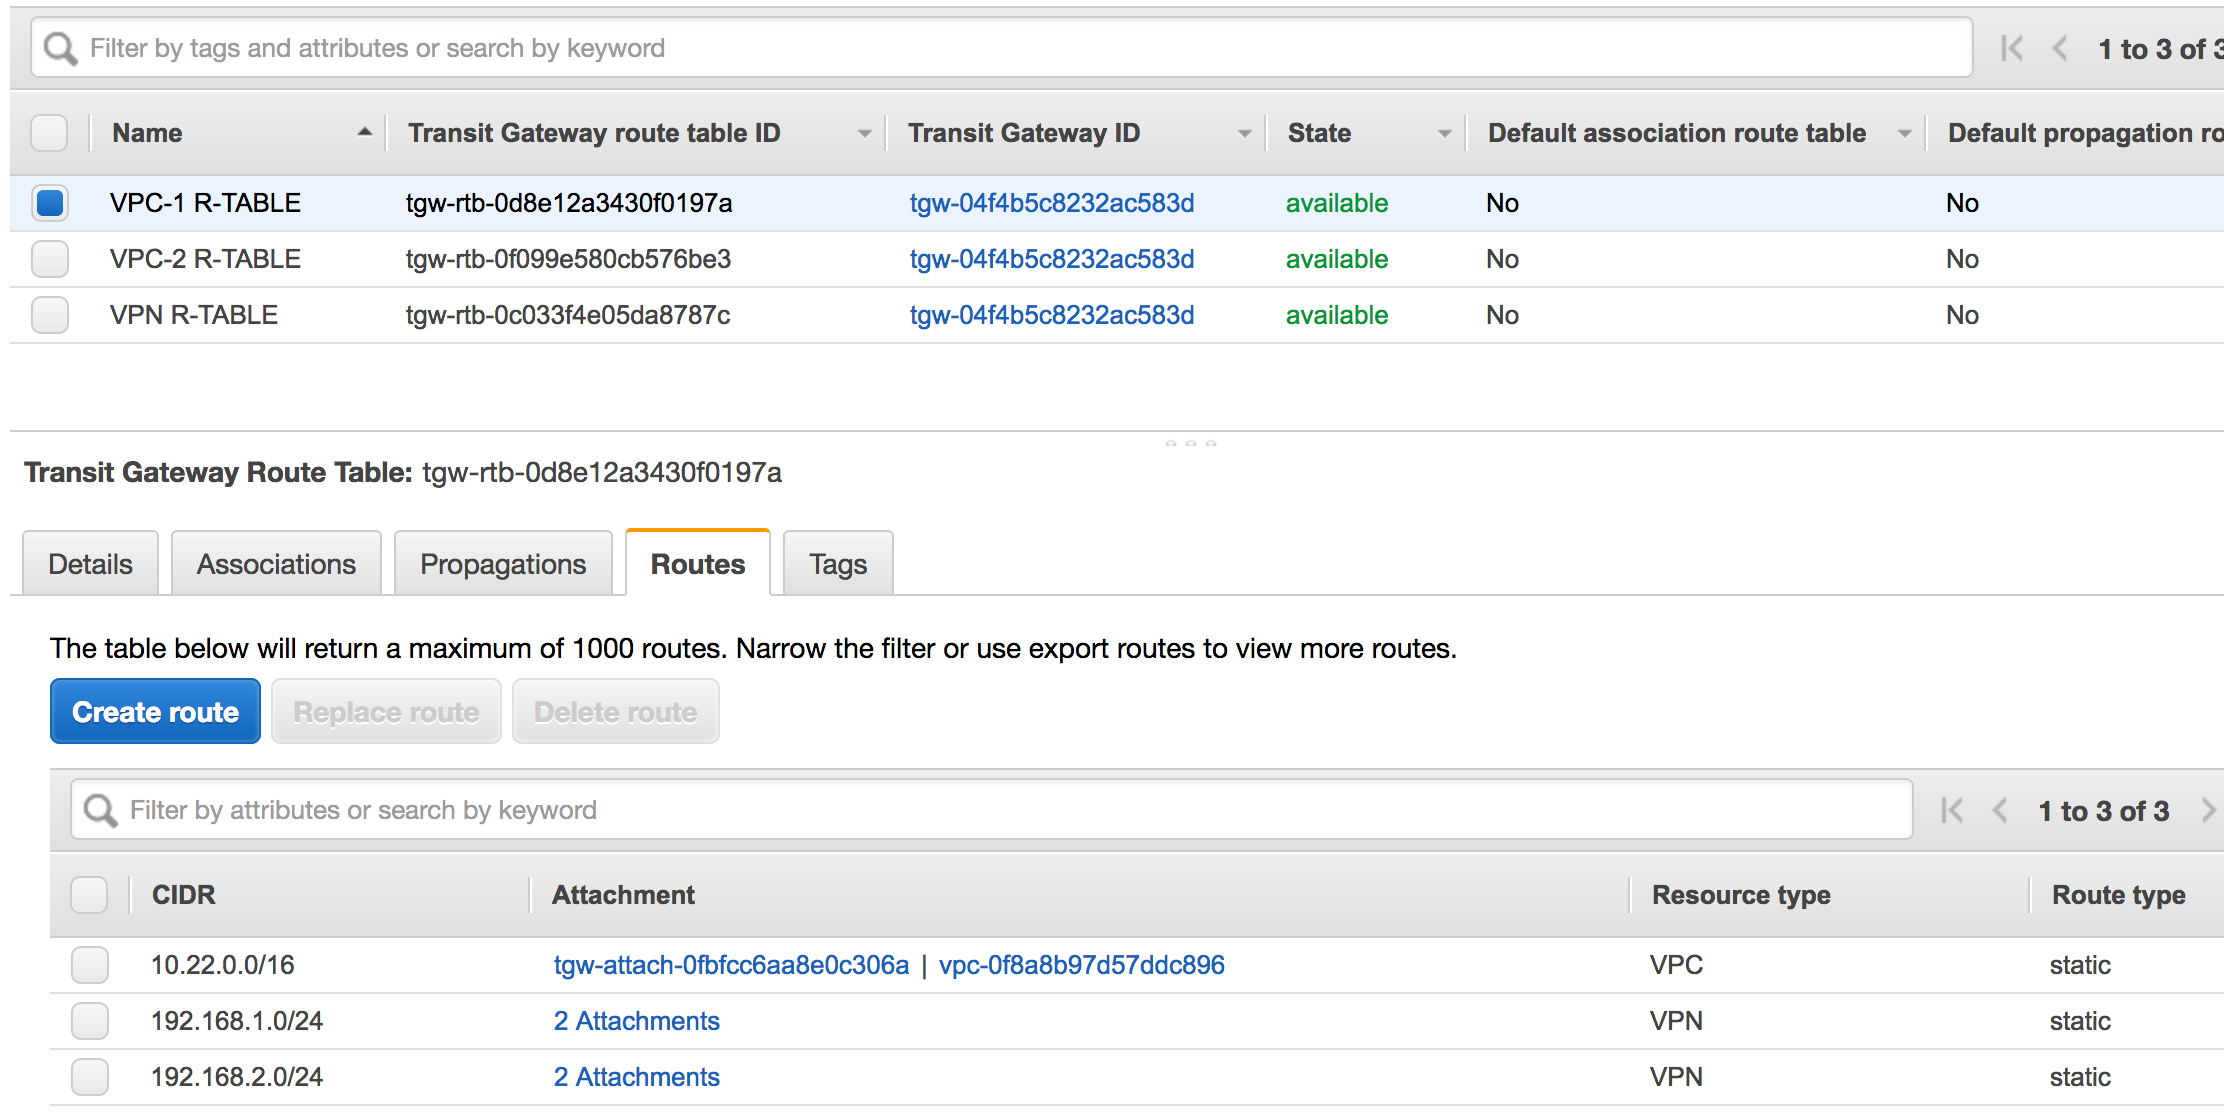Select the Routes tab
The width and height of the screenshot is (2224, 1116).
click(x=698, y=564)
